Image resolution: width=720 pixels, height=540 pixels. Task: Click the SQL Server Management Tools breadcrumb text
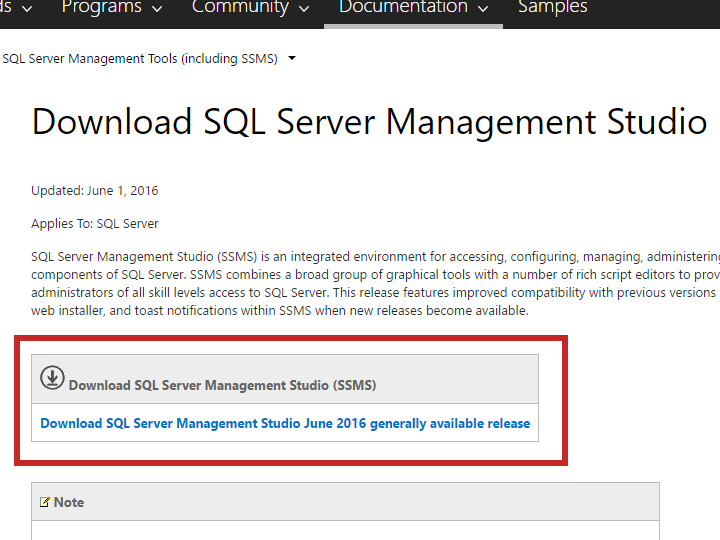(x=140, y=59)
